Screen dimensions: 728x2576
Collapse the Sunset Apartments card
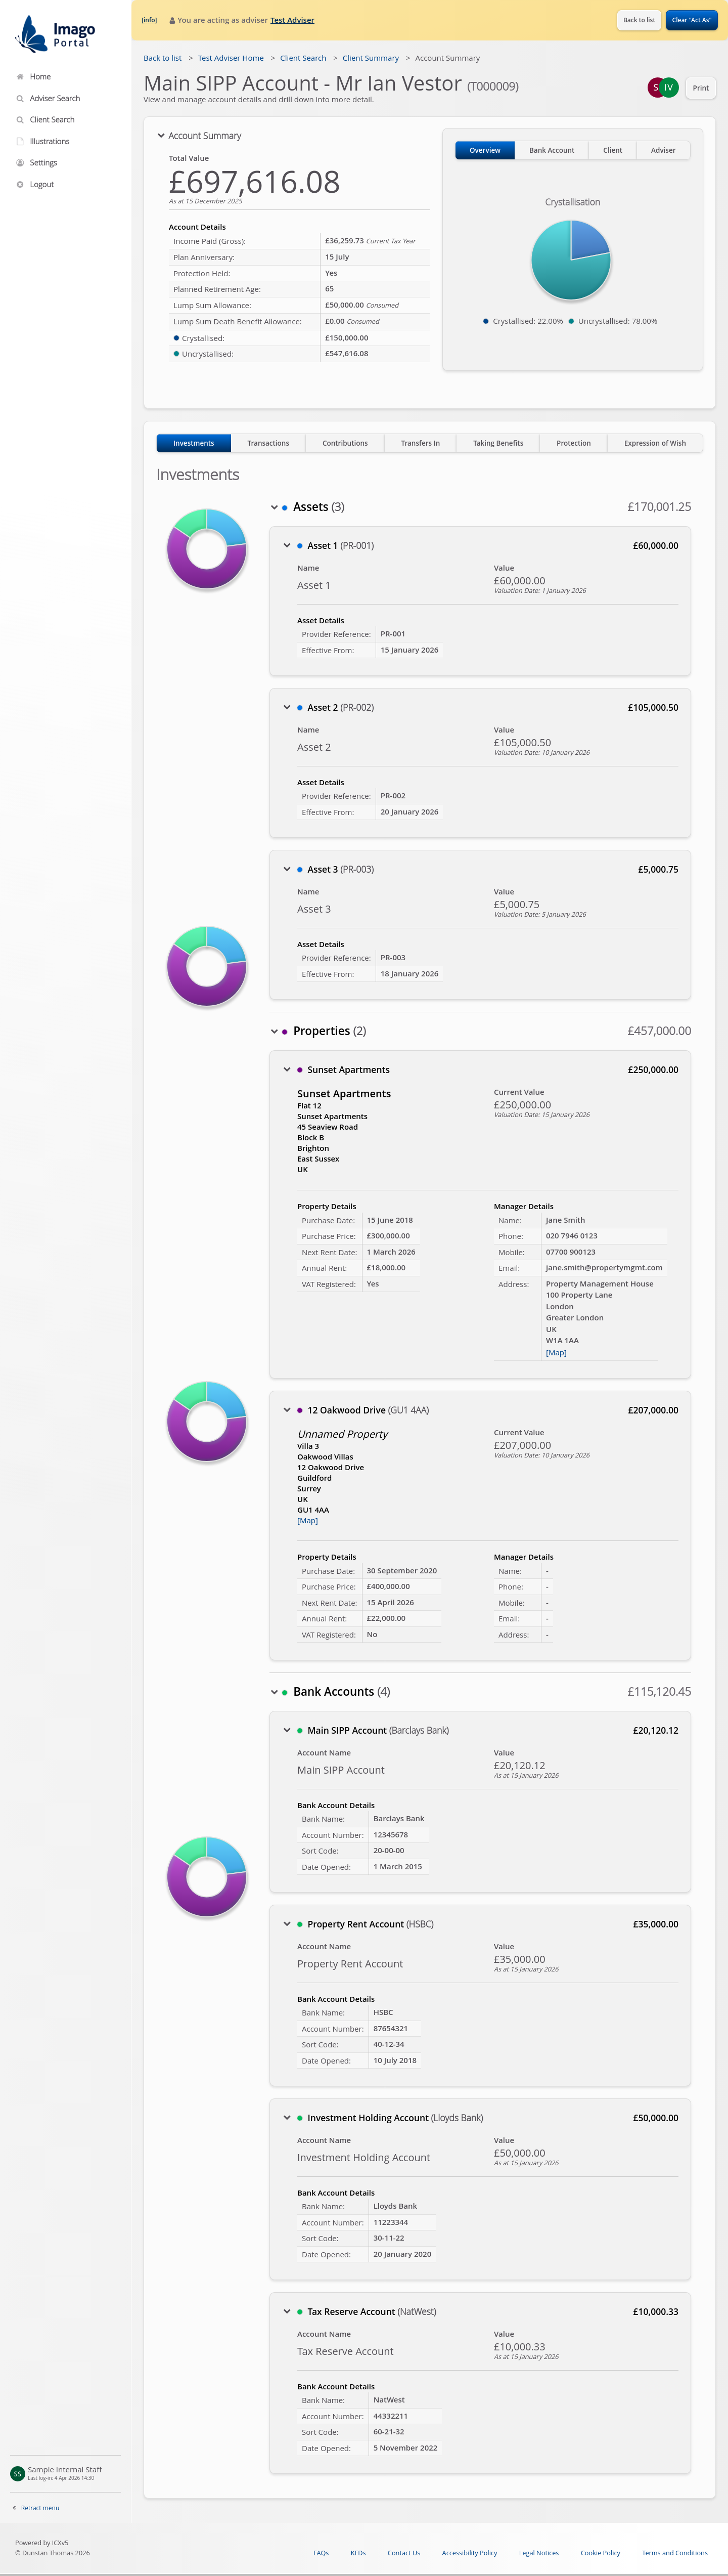tap(287, 1070)
